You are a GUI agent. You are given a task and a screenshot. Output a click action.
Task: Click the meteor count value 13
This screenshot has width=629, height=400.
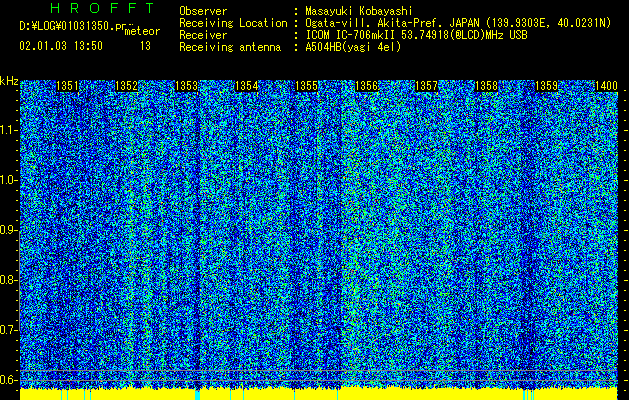click(x=145, y=46)
